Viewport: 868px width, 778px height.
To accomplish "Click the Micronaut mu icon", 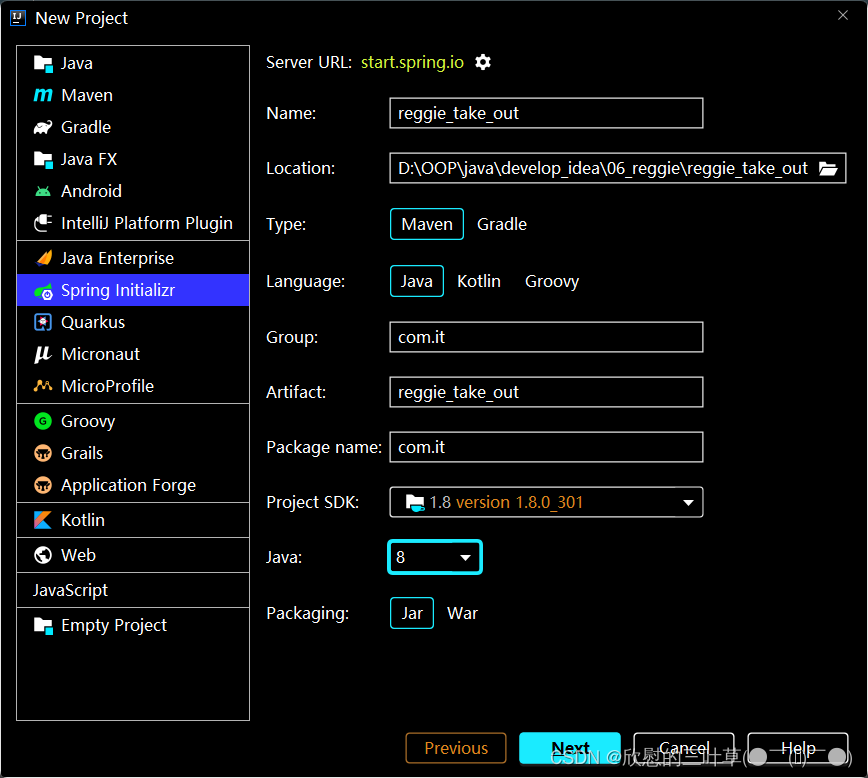I will coord(43,354).
